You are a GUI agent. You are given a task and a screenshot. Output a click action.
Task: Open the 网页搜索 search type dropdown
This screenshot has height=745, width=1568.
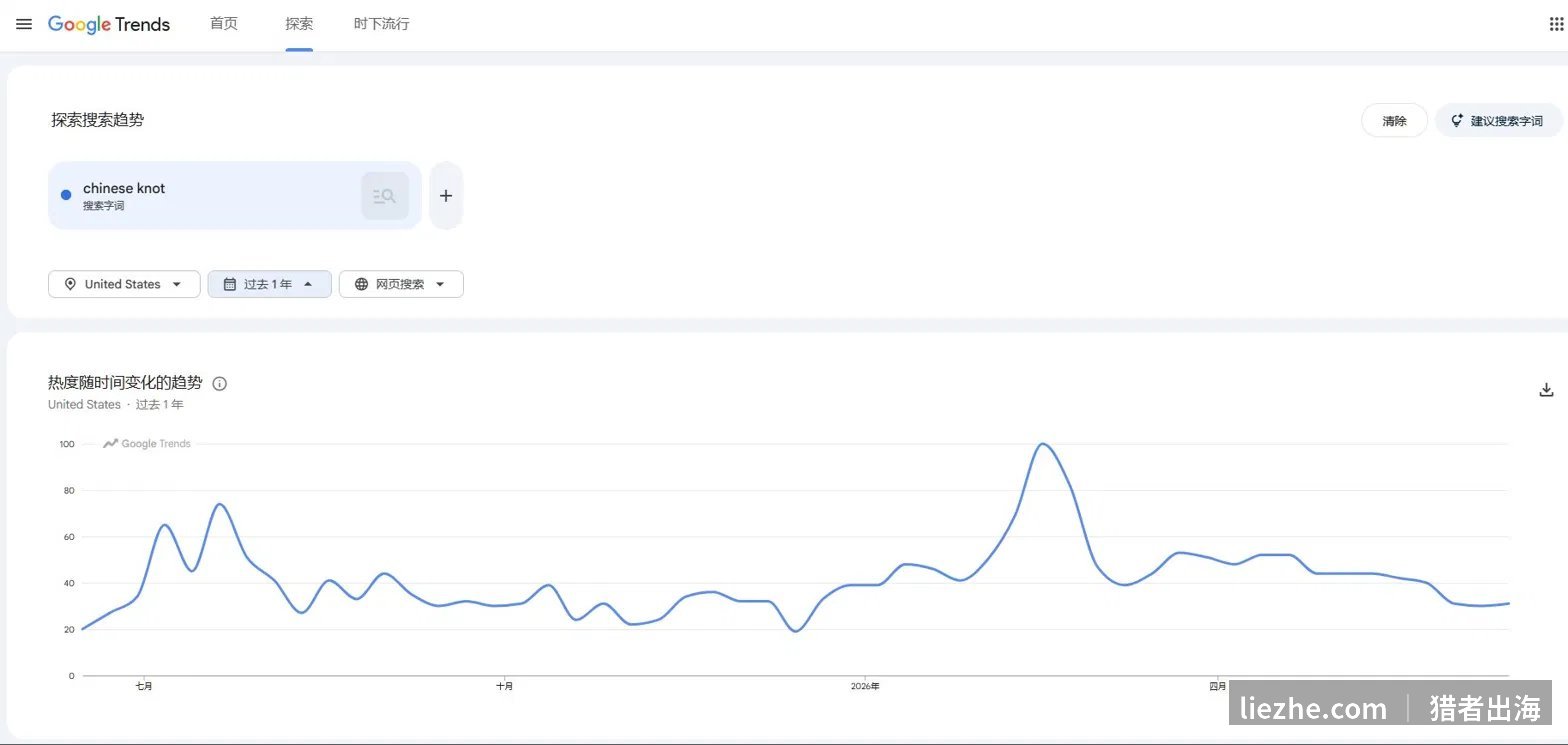(x=401, y=284)
